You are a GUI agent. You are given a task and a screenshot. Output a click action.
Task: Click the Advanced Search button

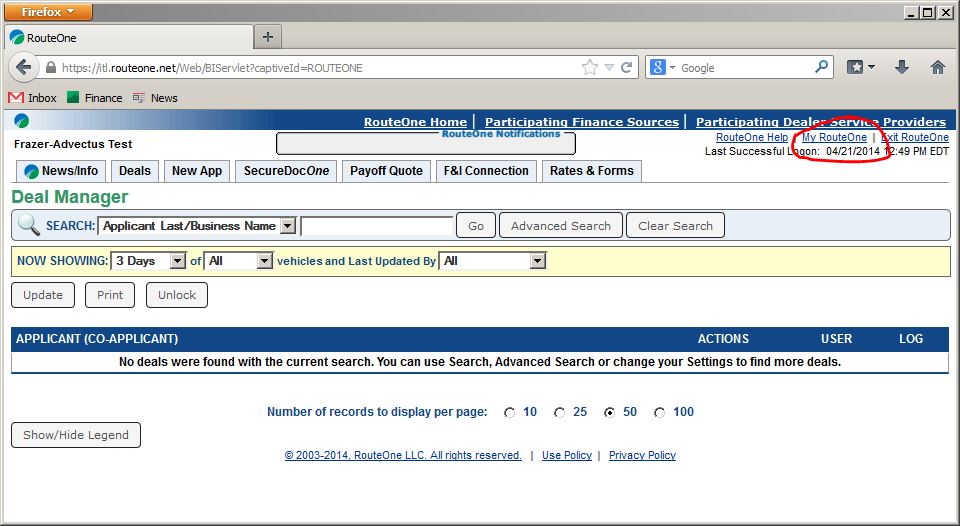pyautogui.click(x=561, y=225)
